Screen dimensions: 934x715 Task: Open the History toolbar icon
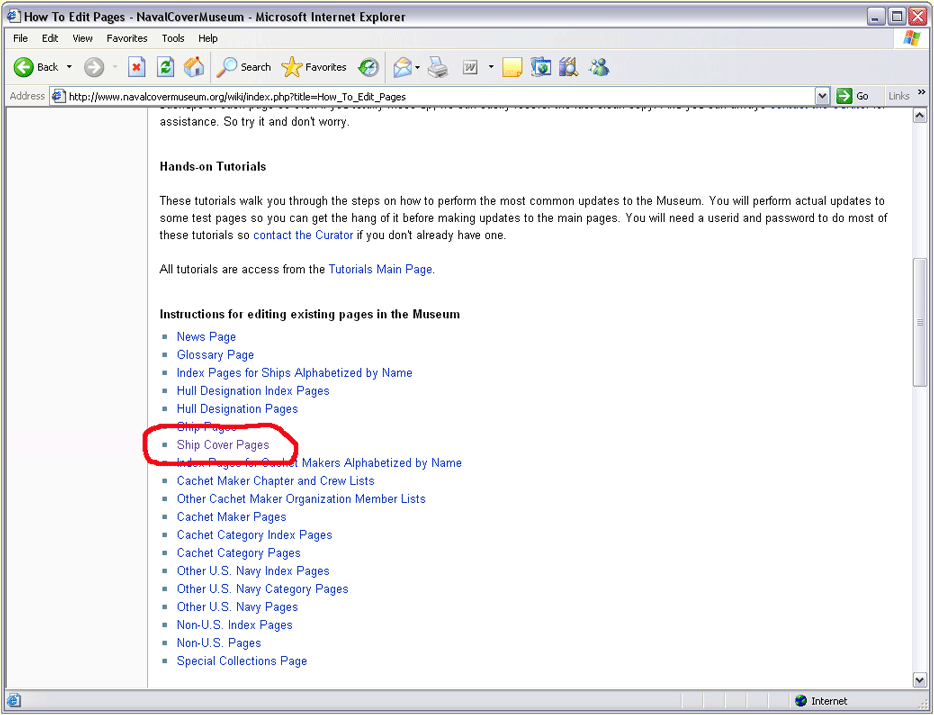tap(369, 67)
